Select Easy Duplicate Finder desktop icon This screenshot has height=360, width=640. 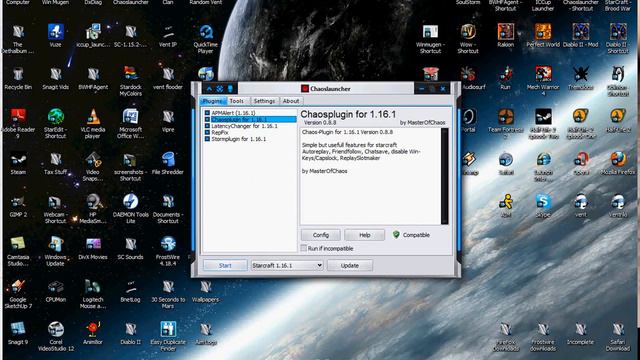coord(168,336)
